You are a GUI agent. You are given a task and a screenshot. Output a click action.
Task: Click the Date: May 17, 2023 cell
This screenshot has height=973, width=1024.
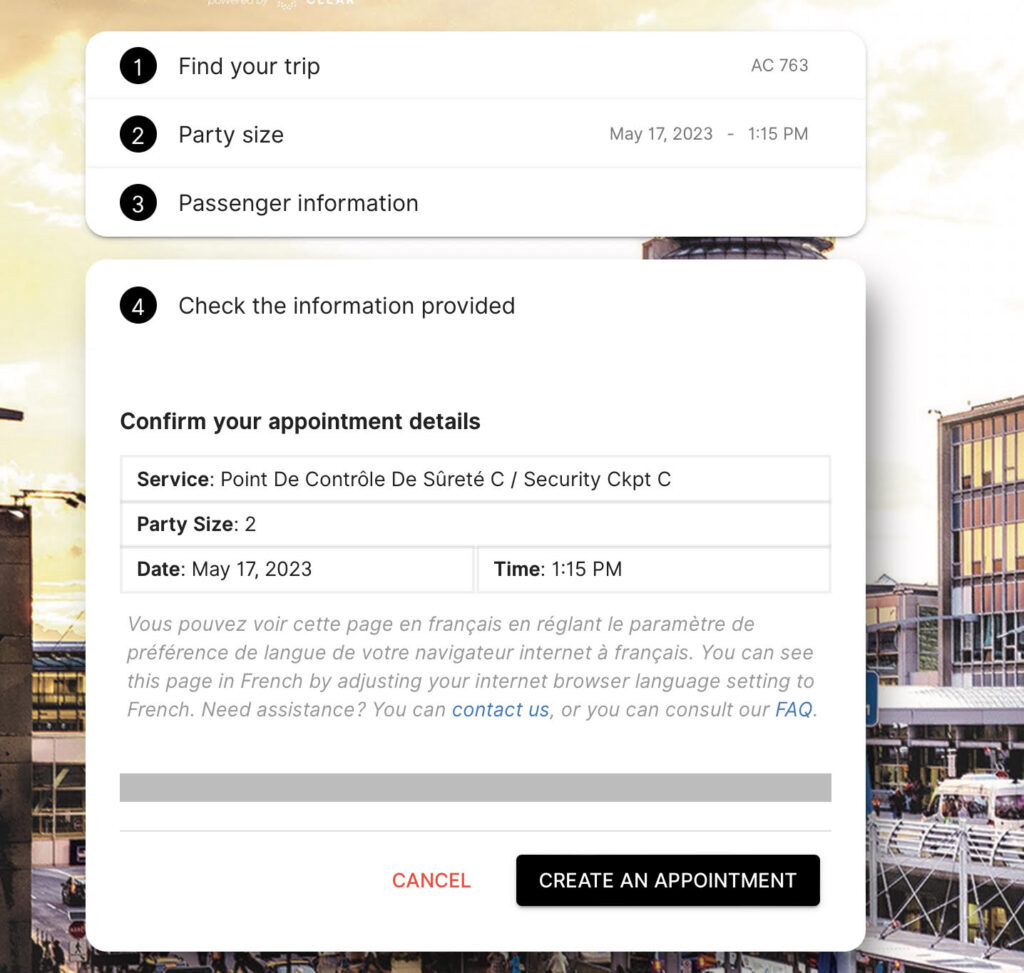[297, 569]
